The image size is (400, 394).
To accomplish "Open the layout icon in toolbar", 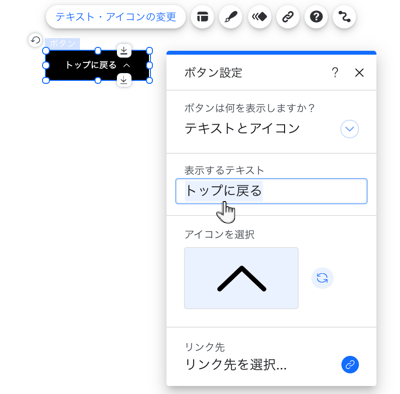I will click(202, 17).
